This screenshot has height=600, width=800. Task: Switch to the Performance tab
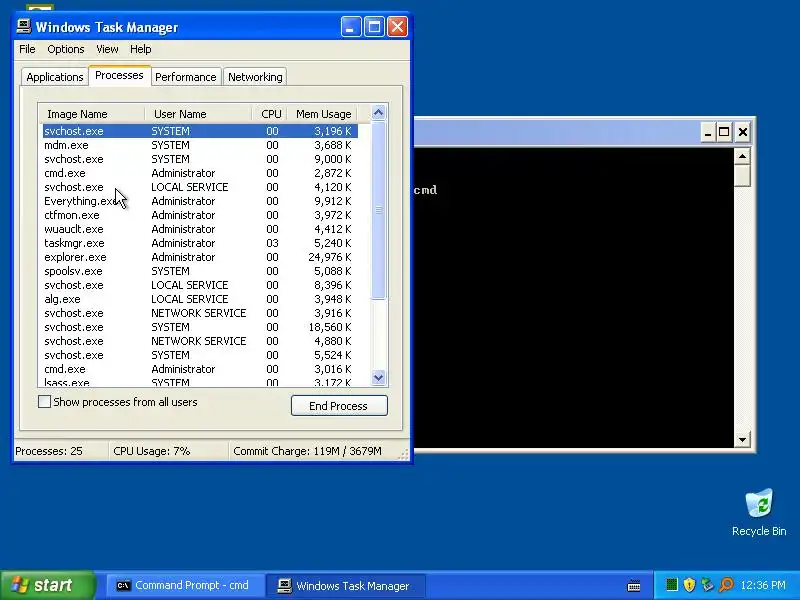(x=186, y=77)
